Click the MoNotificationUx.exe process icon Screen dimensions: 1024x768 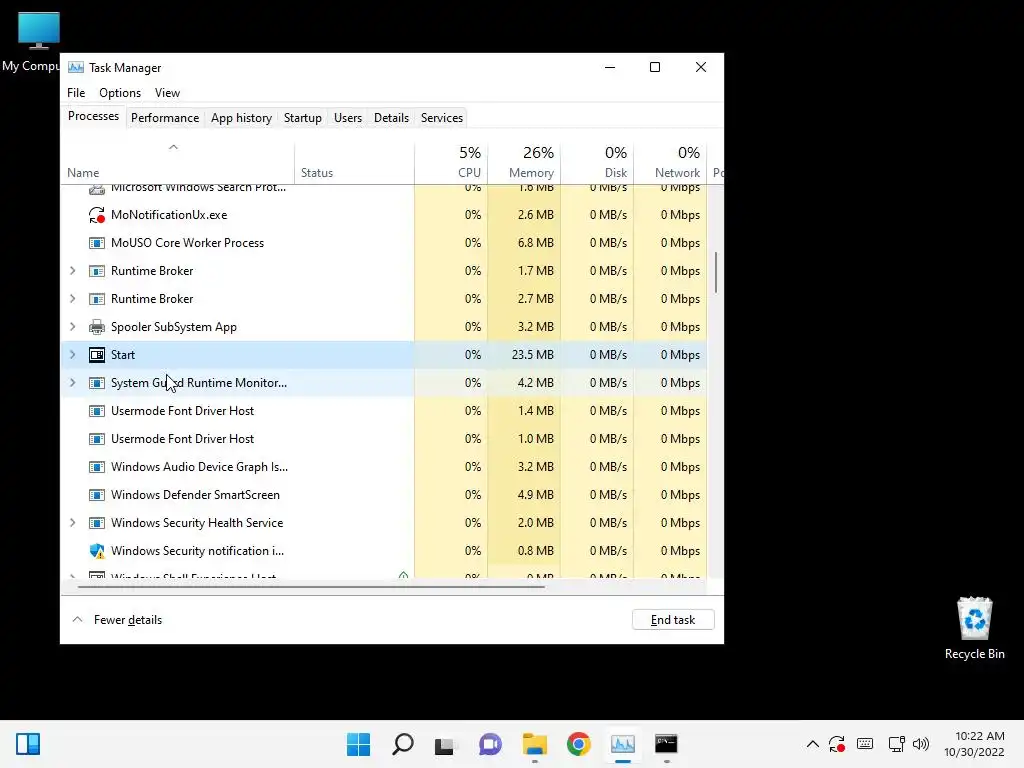tap(97, 215)
